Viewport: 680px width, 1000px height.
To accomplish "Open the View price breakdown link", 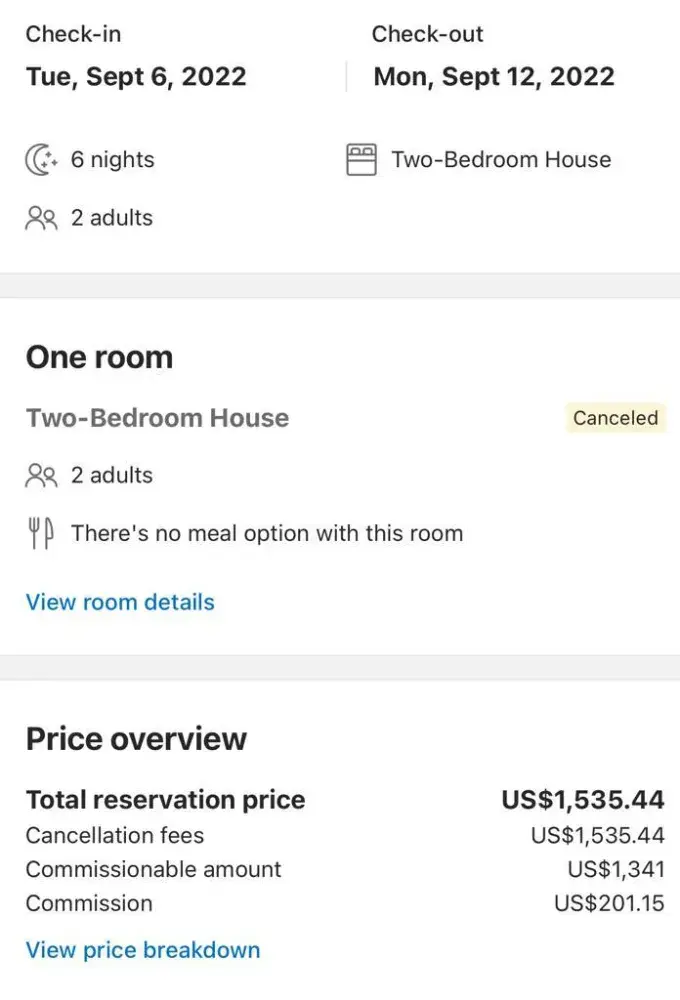I will pyautogui.click(x=143, y=950).
